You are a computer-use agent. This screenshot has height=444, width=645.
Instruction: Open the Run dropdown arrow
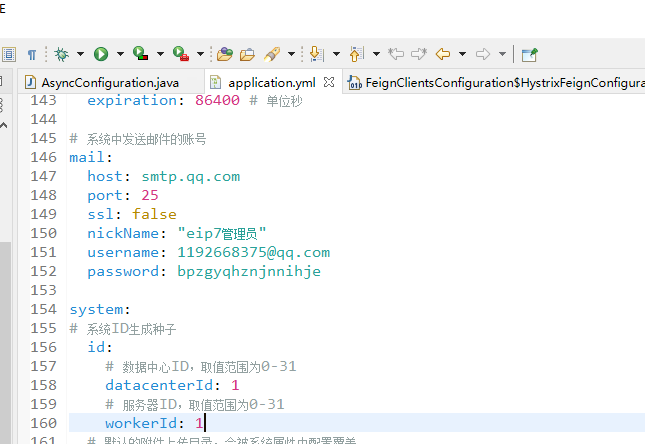(x=120, y=54)
